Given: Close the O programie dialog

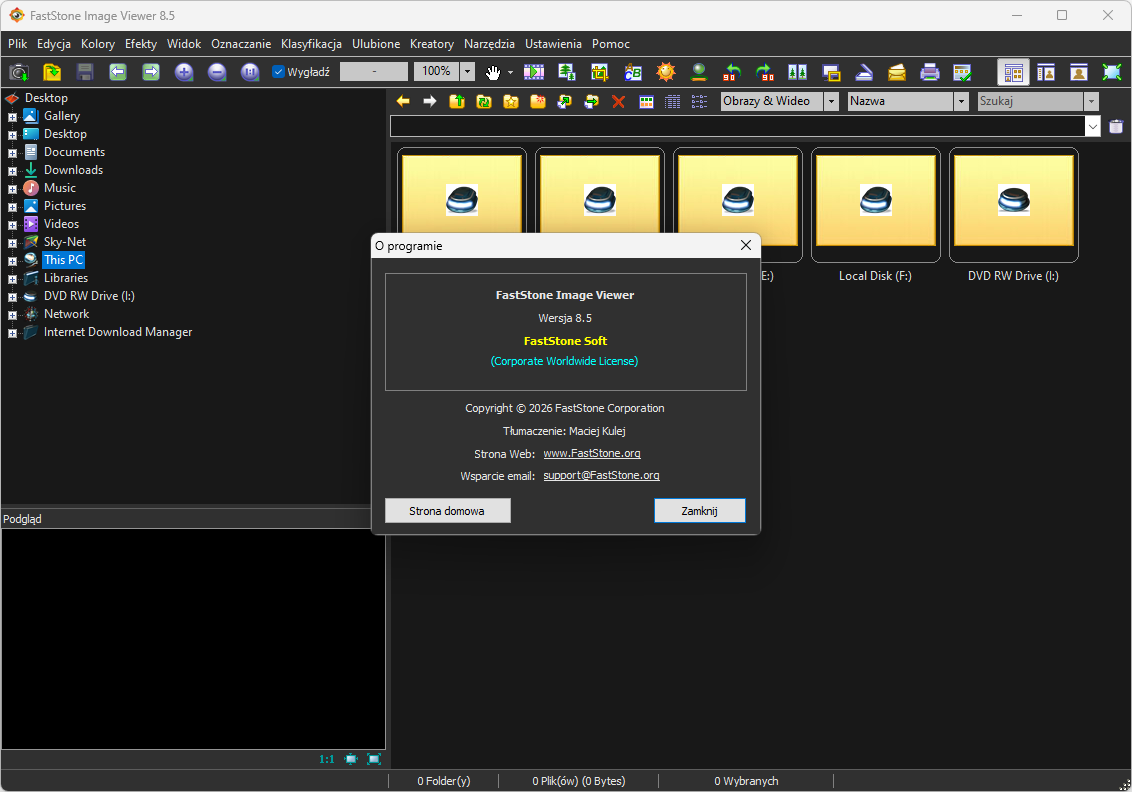Looking at the screenshot, I should (746, 245).
